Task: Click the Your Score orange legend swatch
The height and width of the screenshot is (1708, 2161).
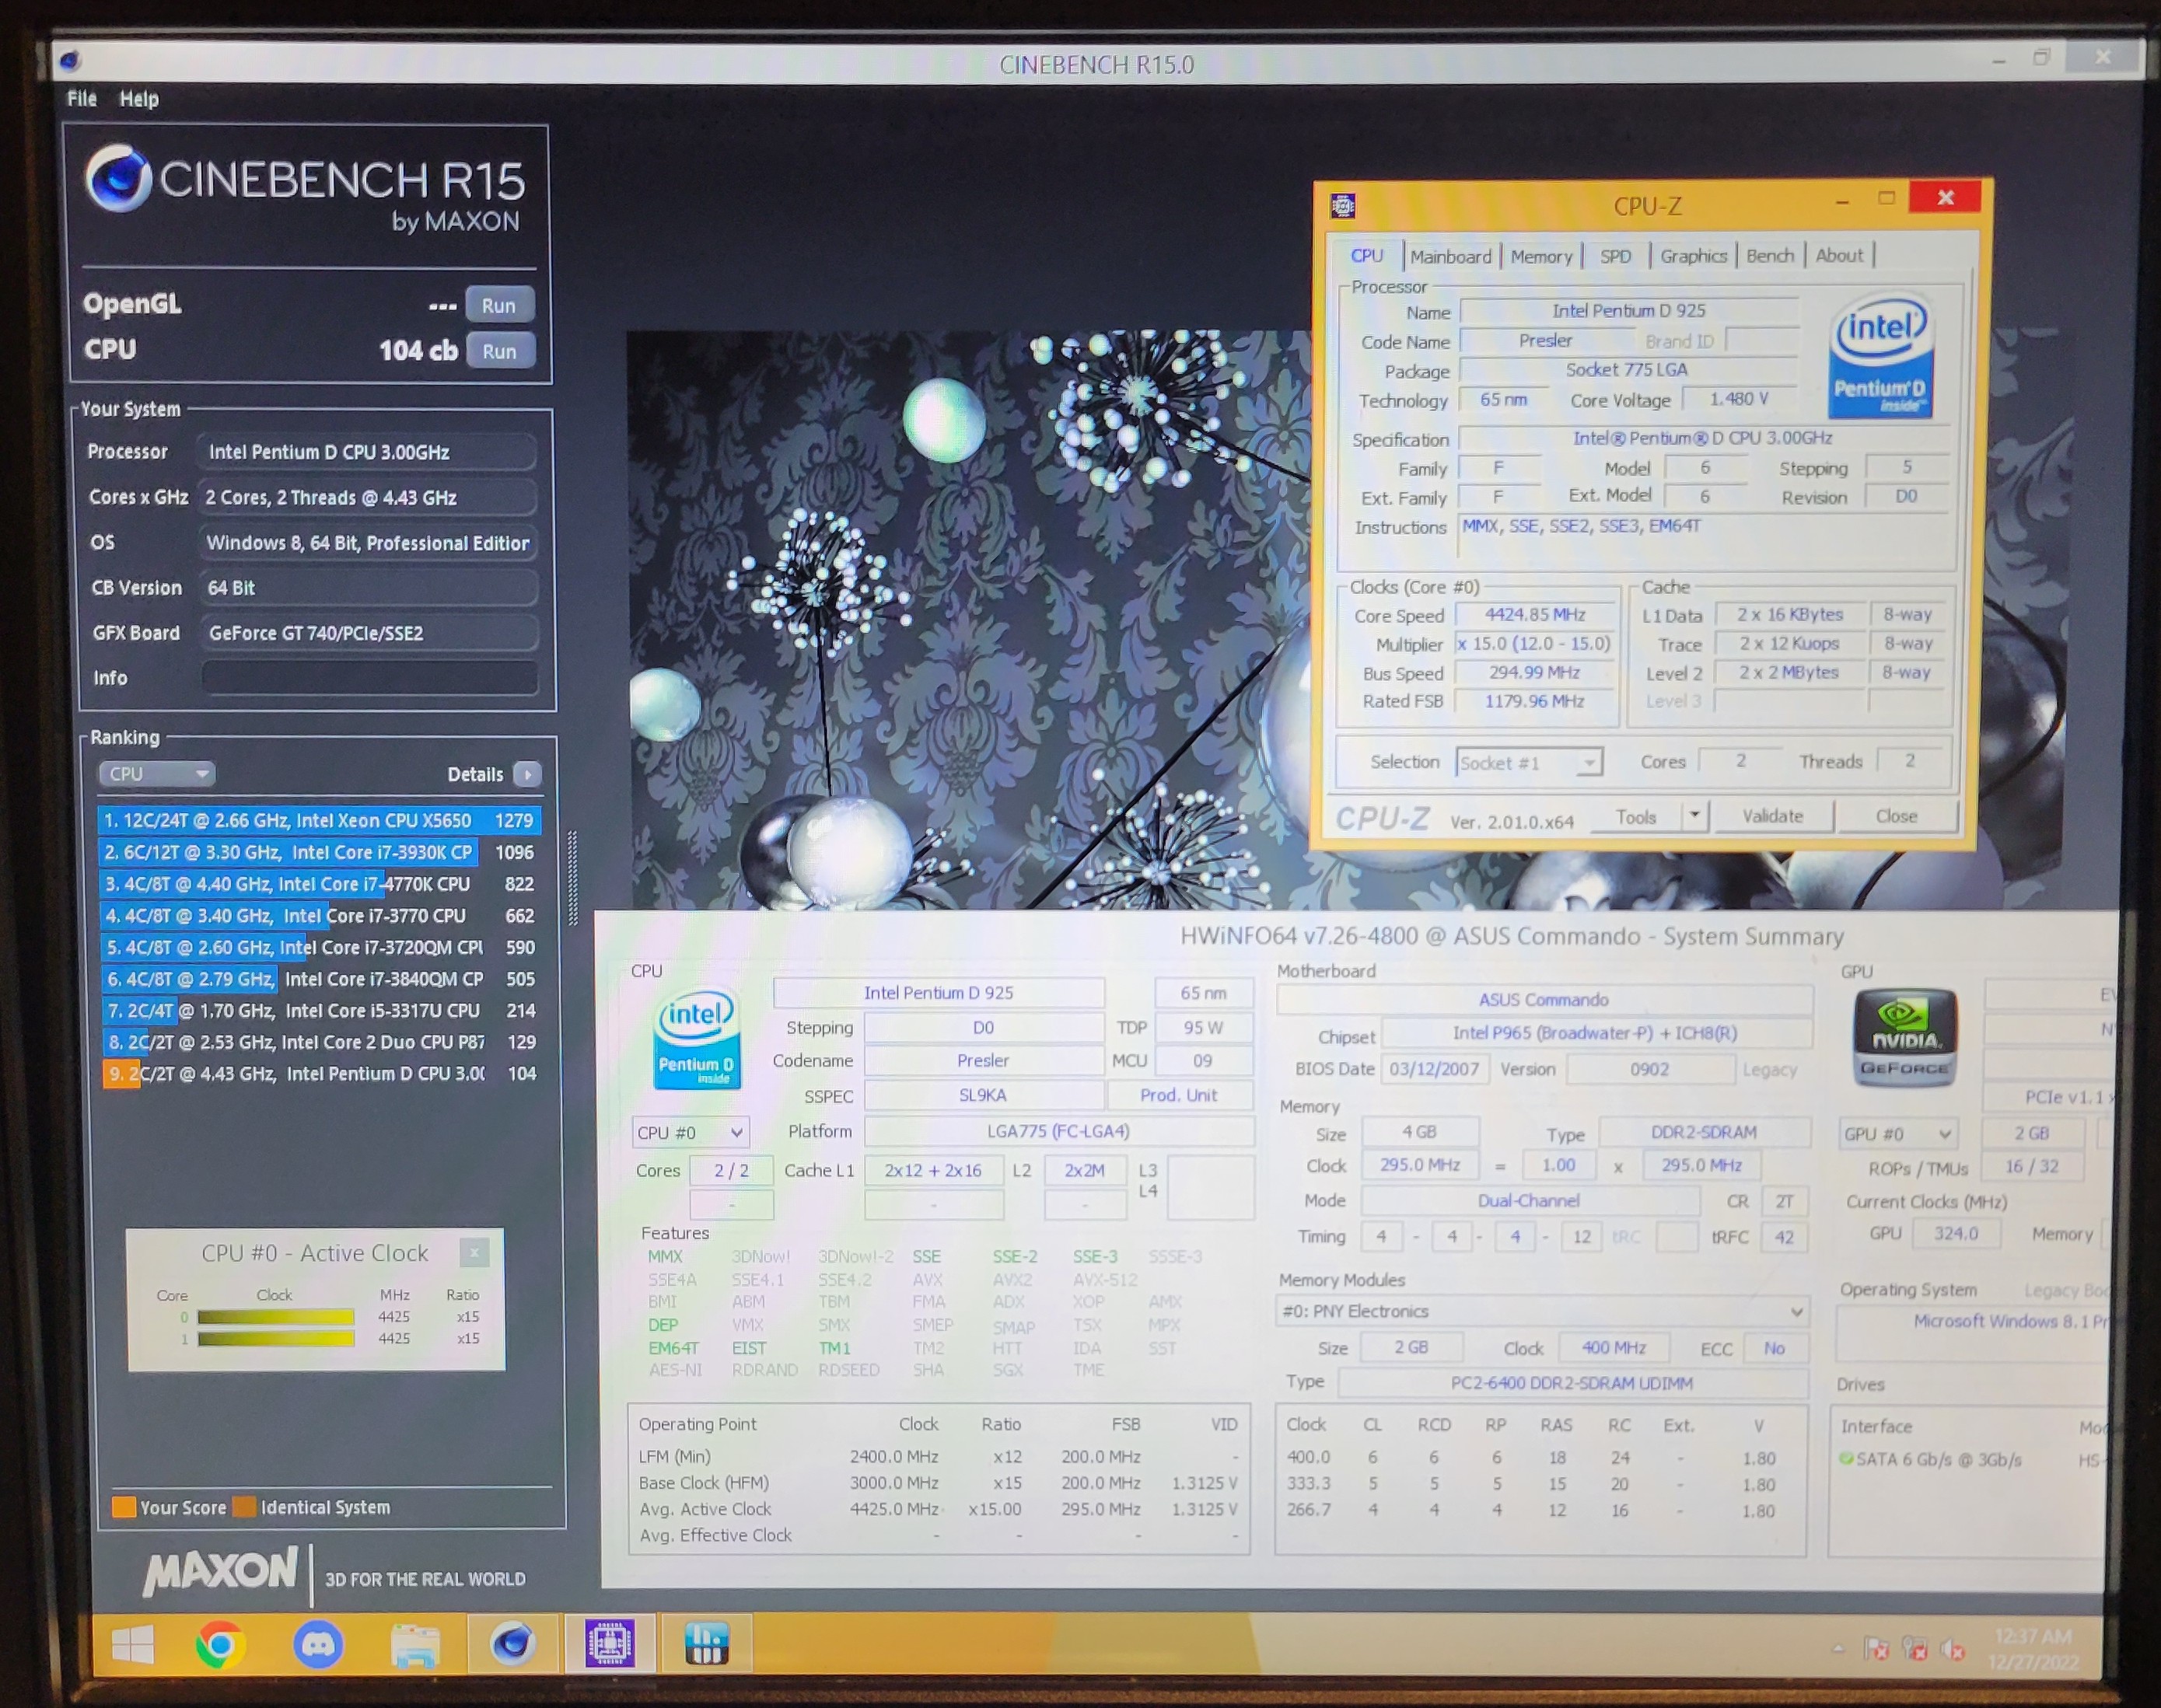Action: [x=124, y=1506]
